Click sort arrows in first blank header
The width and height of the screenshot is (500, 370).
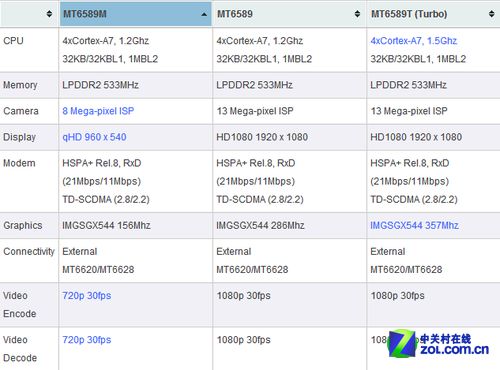(49, 14)
